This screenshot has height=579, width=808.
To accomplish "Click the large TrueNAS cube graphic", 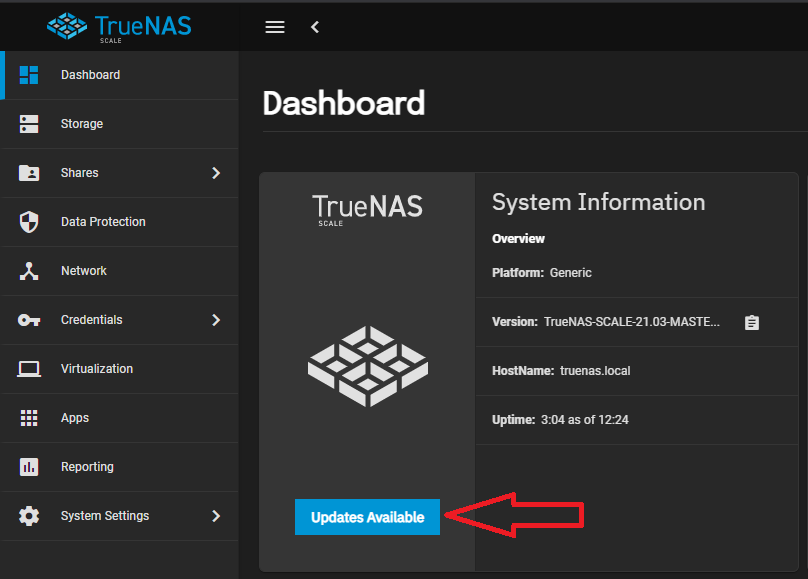I will coord(367,366).
